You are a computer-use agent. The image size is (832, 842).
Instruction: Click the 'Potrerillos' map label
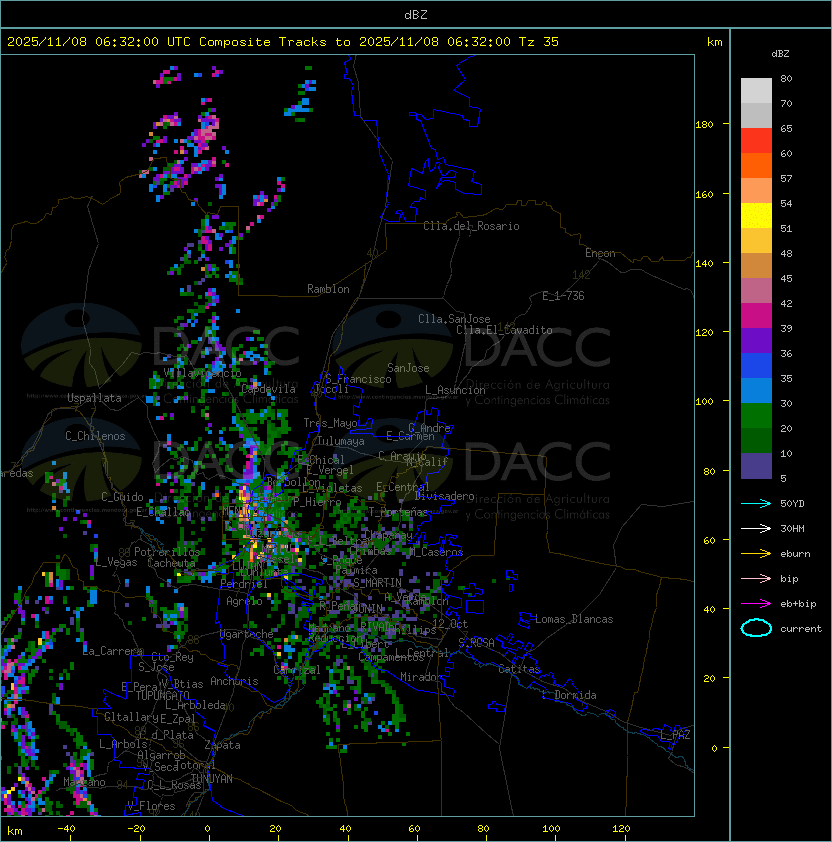coord(167,551)
